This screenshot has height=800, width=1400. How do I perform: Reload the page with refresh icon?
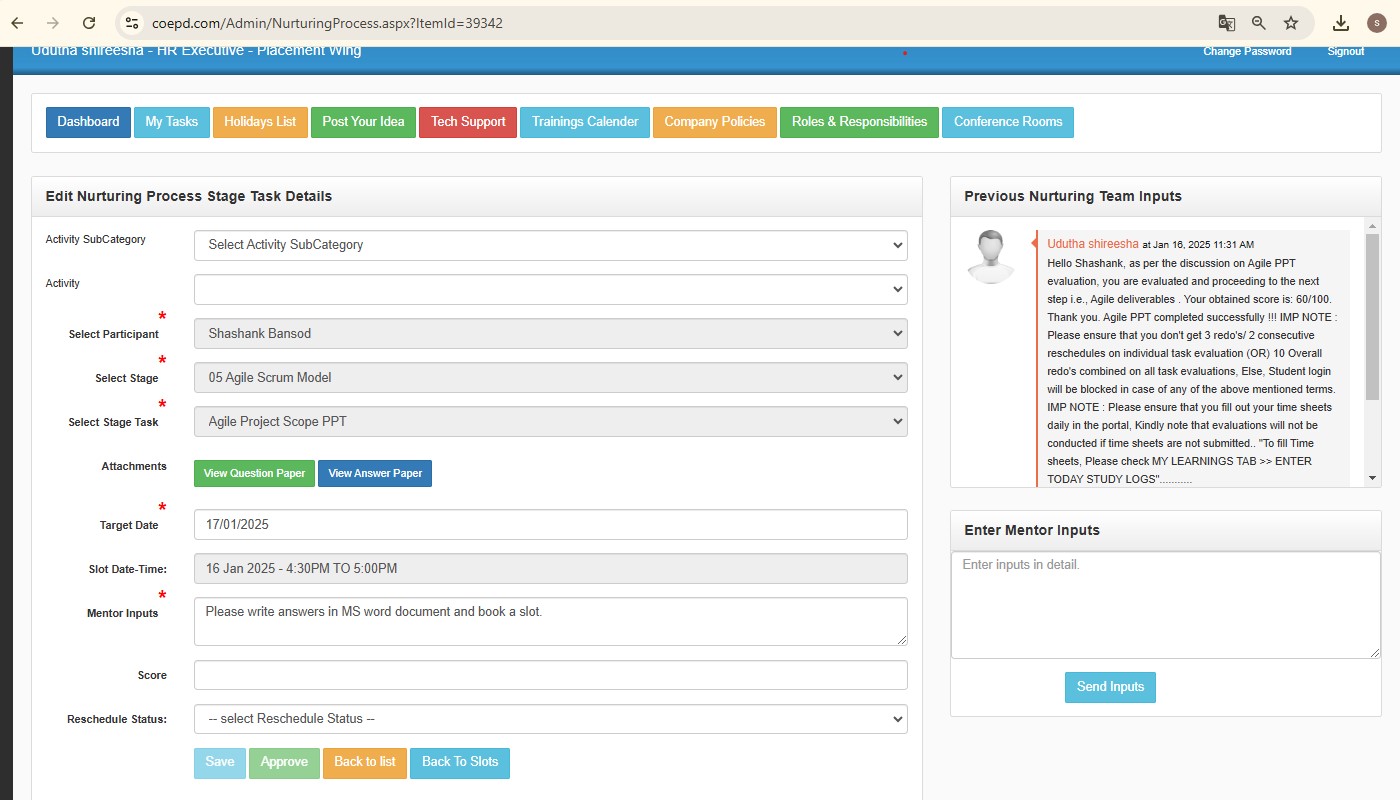click(89, 23)
